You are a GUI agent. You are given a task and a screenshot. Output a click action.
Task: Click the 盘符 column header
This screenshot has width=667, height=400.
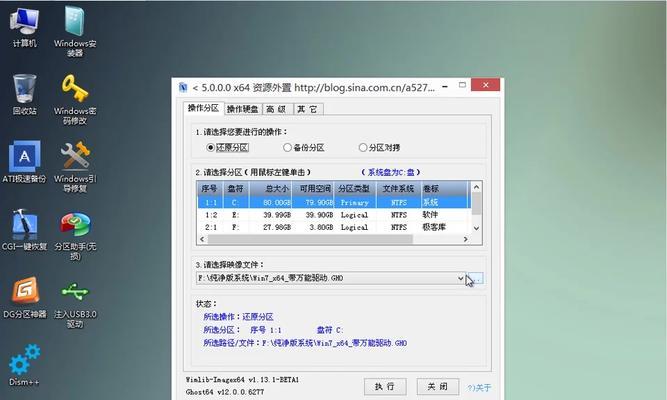tap(236, 189)
